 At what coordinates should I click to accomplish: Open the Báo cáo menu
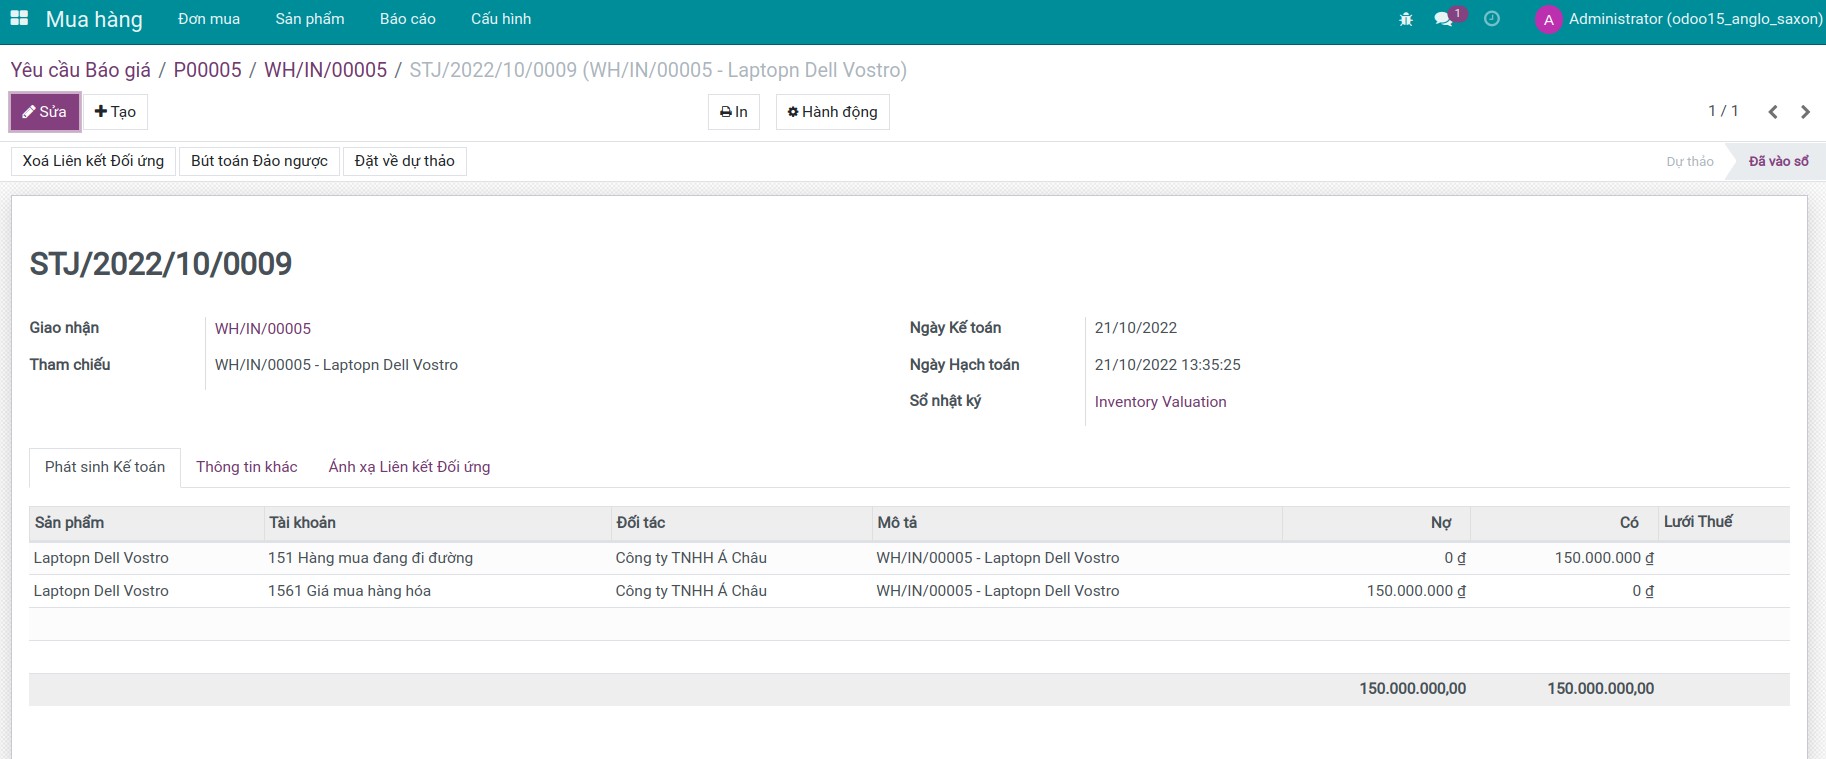pos(407,19)
